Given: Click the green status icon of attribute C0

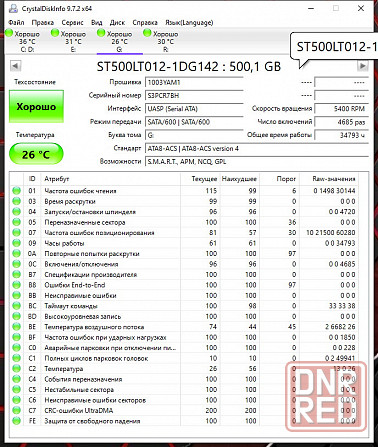Looking at the screenshot, I should 16,348.
